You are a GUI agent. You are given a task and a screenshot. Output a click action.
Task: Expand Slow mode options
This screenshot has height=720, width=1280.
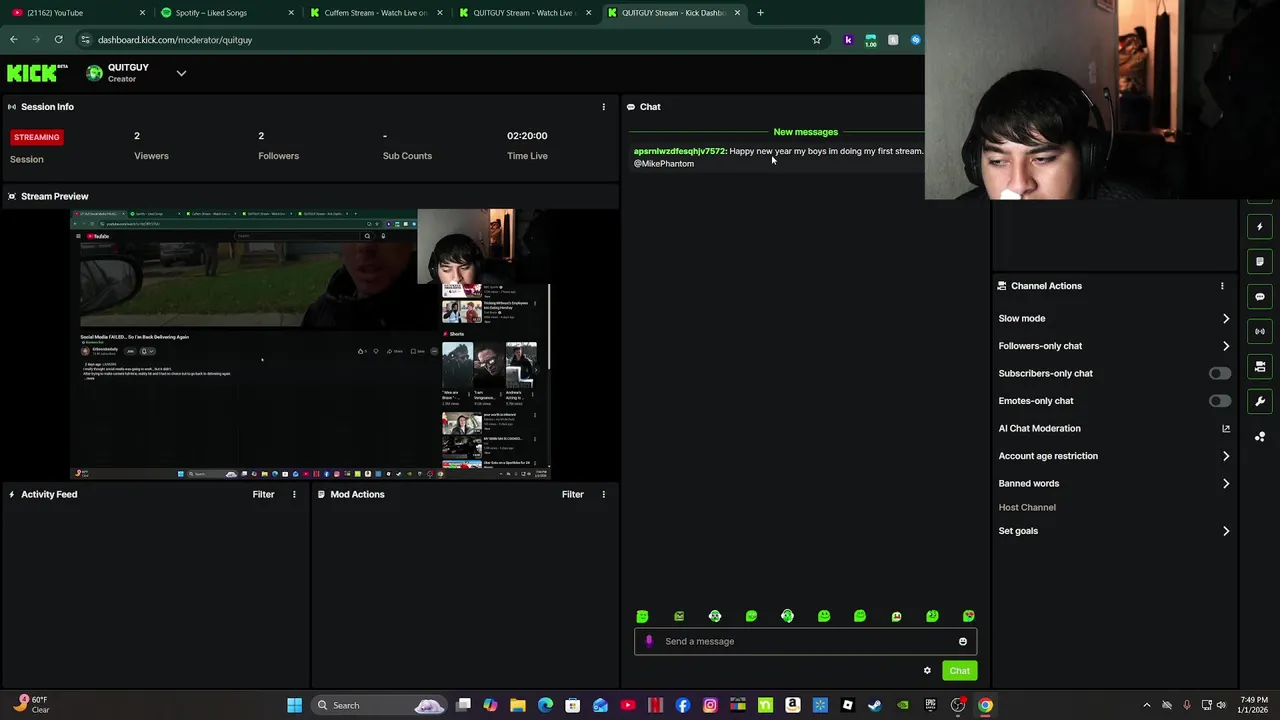(x=1226, y=318)
